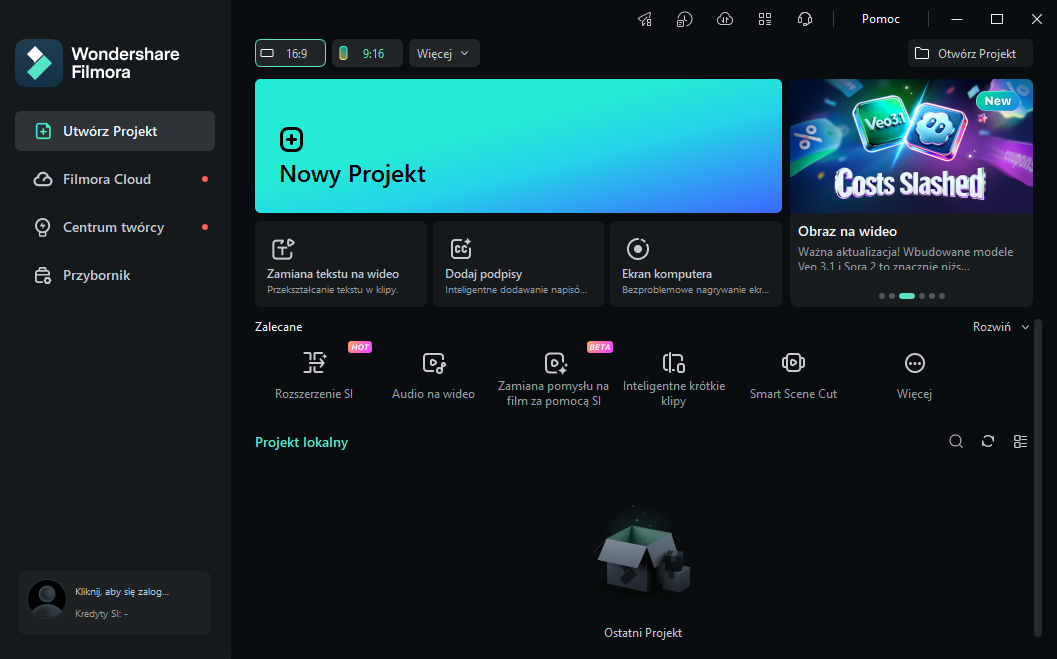Screen dimensions: 1057x659
Task: Click the cloud download icon in top bar
Action: click(x=725, y=19)
